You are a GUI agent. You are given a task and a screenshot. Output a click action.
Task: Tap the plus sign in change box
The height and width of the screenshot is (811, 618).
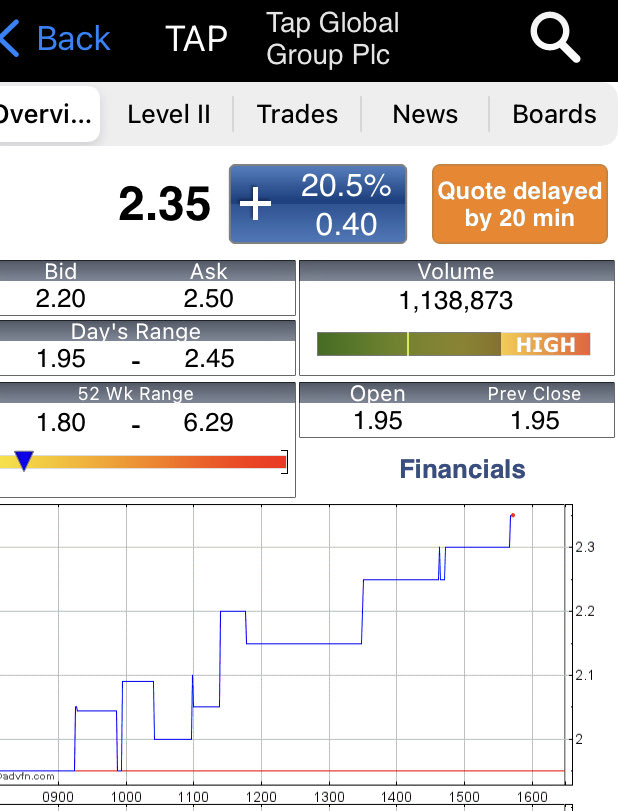click(255, 204)
